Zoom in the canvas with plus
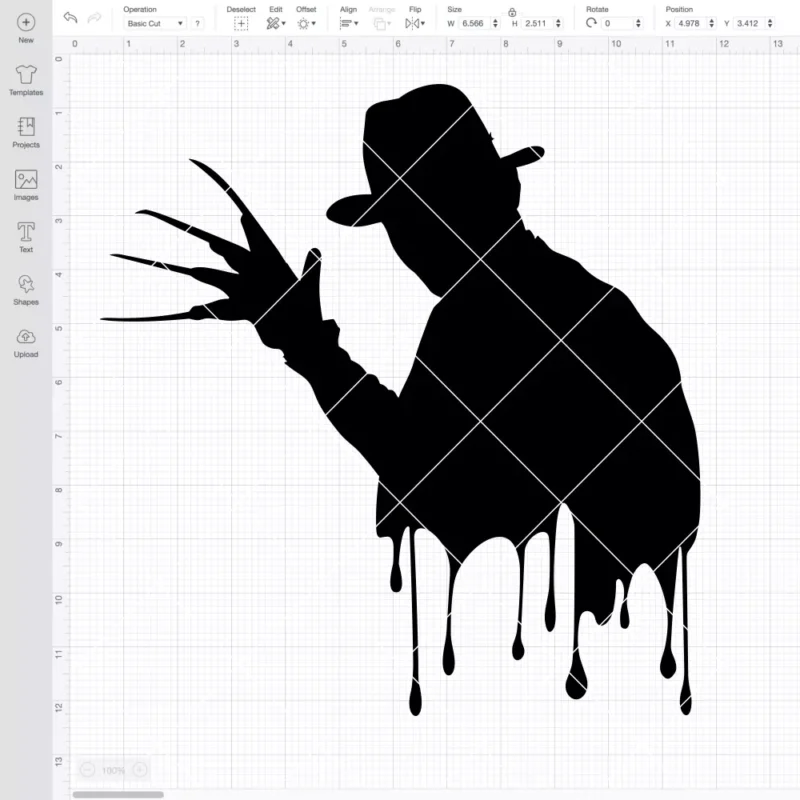This screenshot has height=800, width=800. click(x=140, y=769)
